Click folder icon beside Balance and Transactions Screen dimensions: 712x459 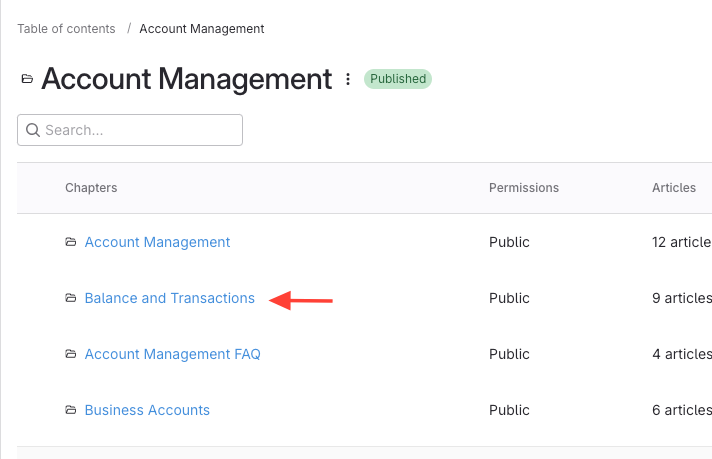pyautogui.click(x=71, y=298)
